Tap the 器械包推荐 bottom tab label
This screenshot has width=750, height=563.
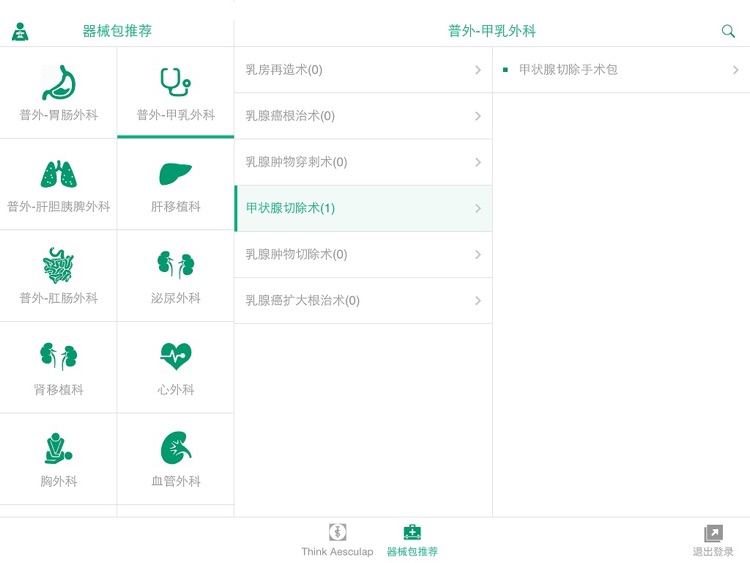click(412, 552)
